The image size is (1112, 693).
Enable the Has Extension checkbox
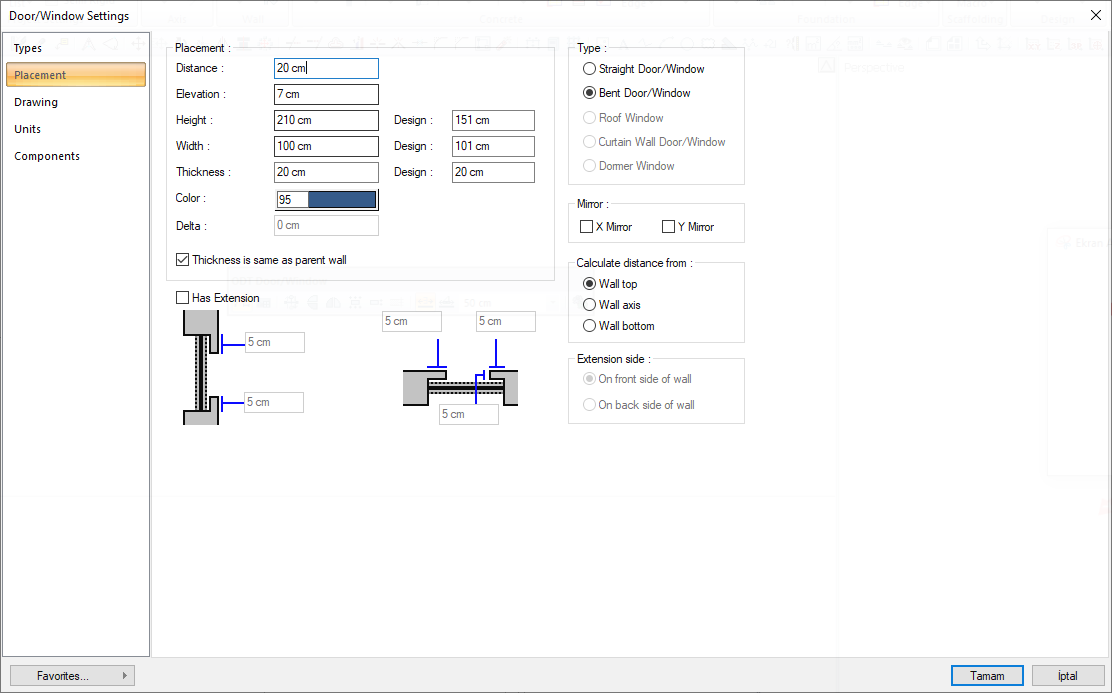(x=182, y=298)
